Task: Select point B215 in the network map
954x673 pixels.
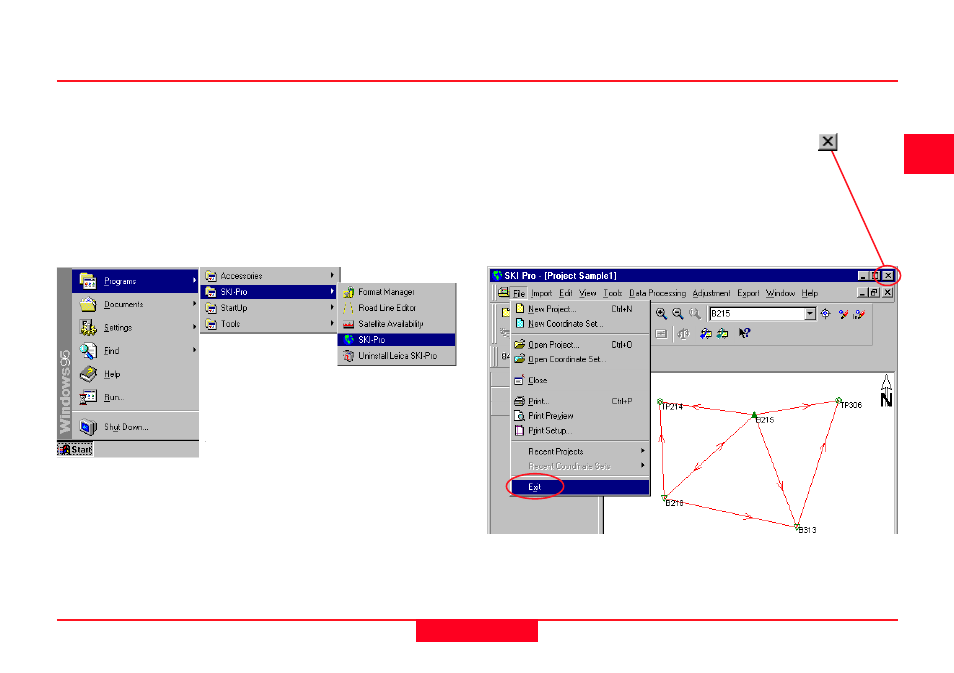Action: [x=754, y=415]
